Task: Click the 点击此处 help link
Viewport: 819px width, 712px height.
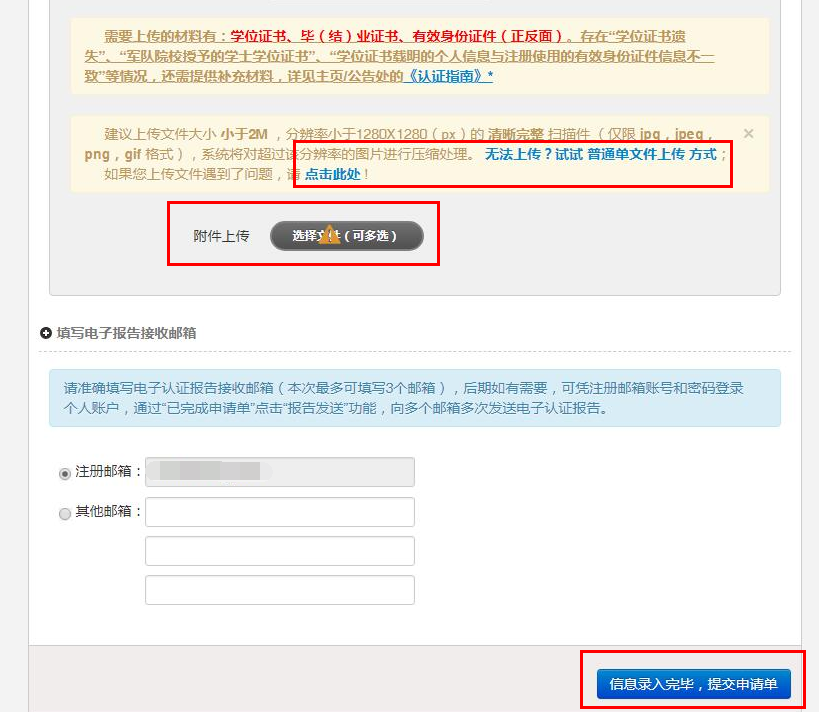Action: (333, 174)
